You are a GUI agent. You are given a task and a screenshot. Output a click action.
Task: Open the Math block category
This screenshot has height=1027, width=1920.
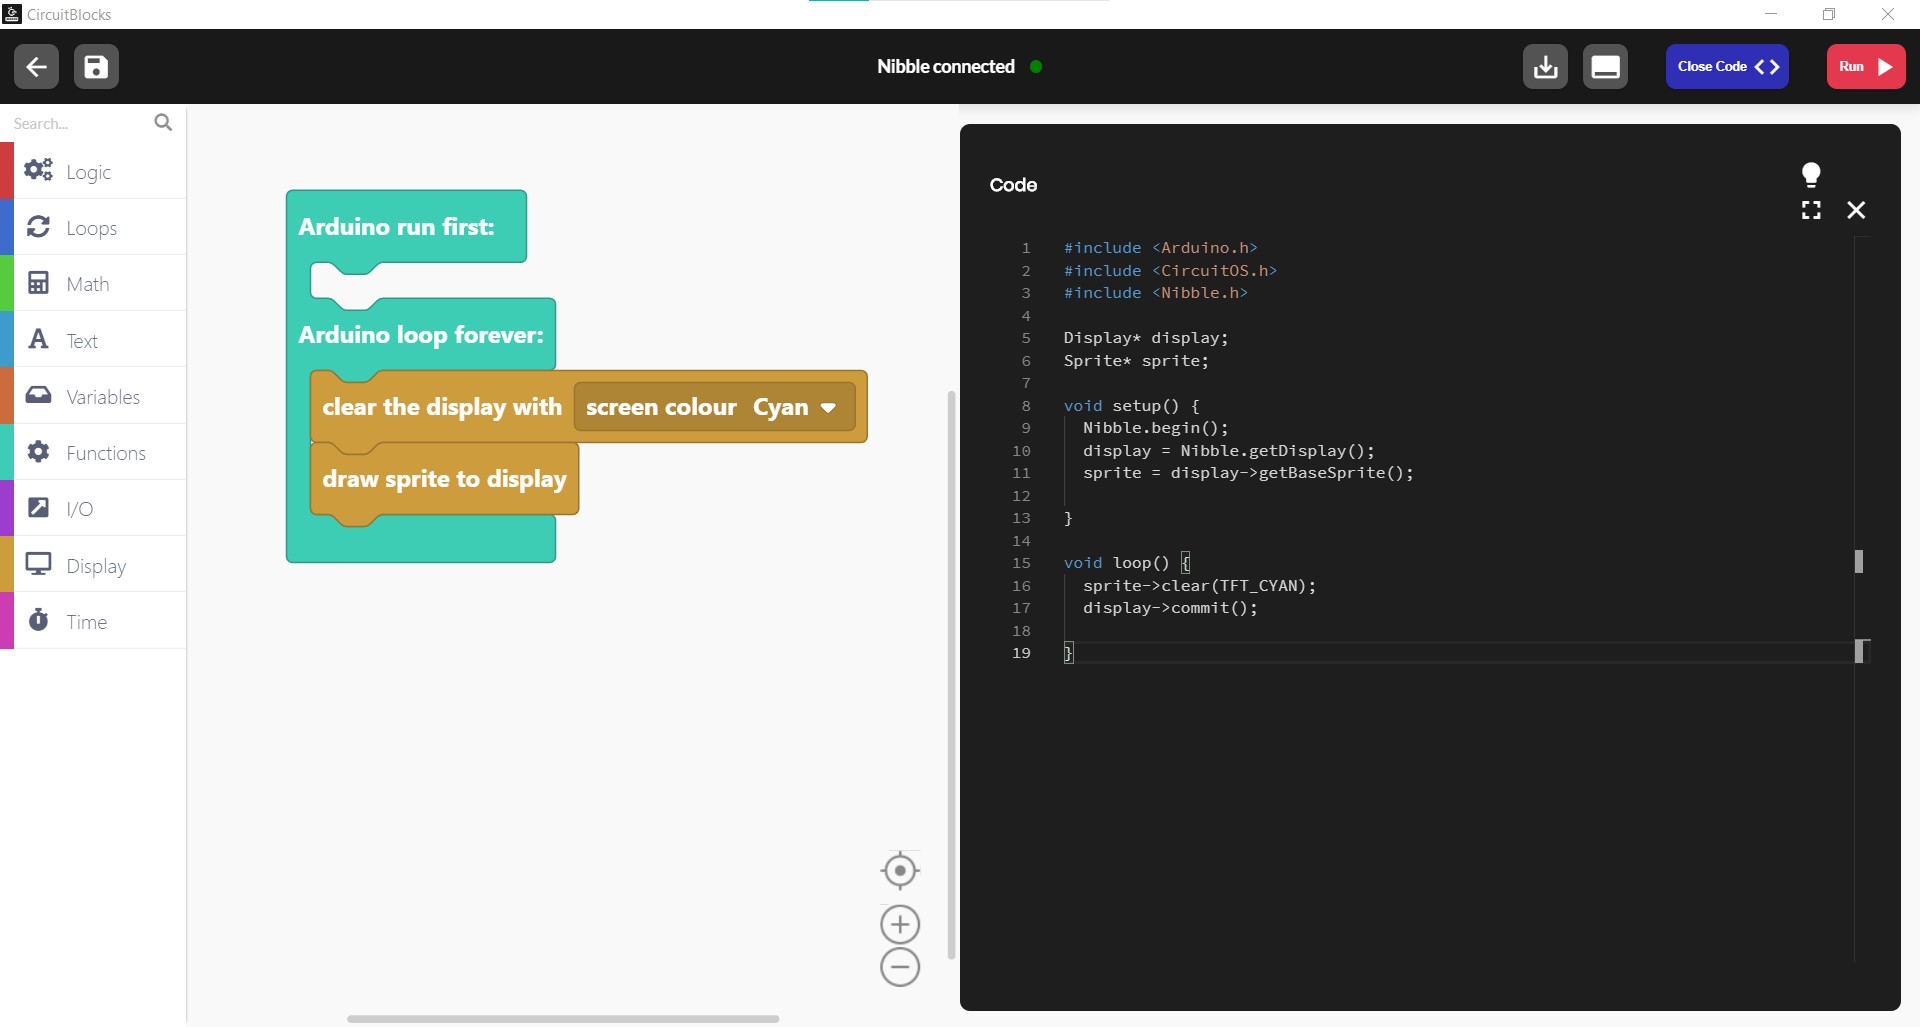coord(93,283)
